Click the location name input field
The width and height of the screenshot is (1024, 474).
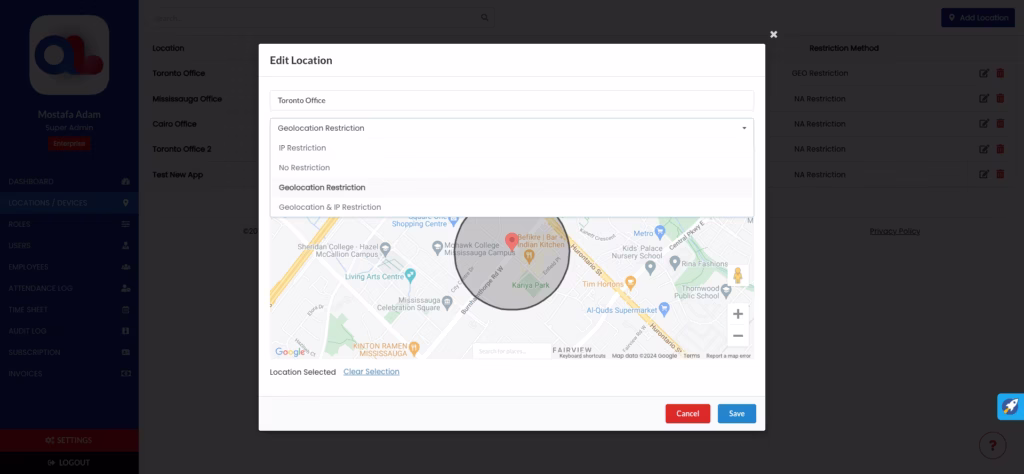[x=511, y=101]
